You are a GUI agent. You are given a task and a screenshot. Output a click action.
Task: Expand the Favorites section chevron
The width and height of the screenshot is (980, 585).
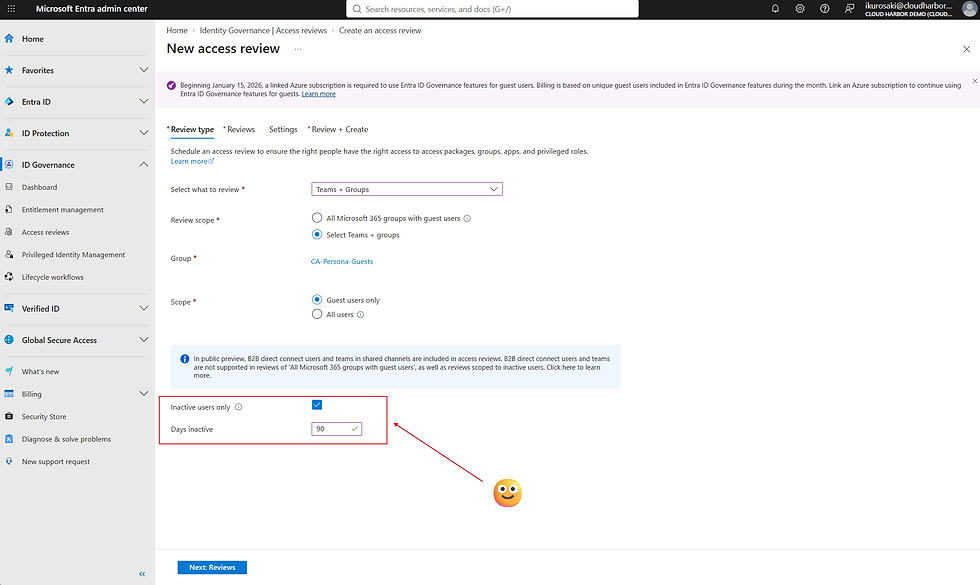click(144, 70)
